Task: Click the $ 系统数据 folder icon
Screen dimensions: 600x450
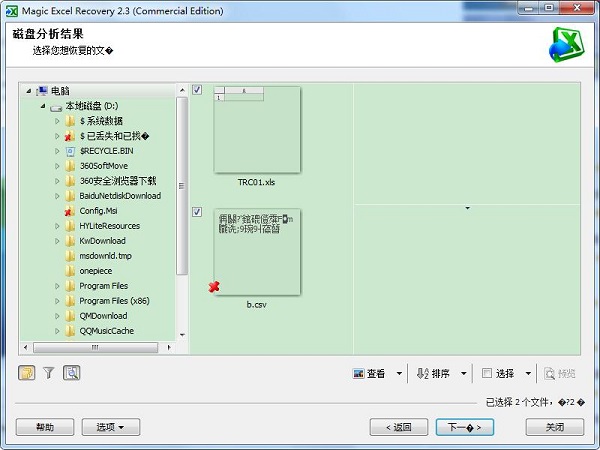Action: [70, 121]
